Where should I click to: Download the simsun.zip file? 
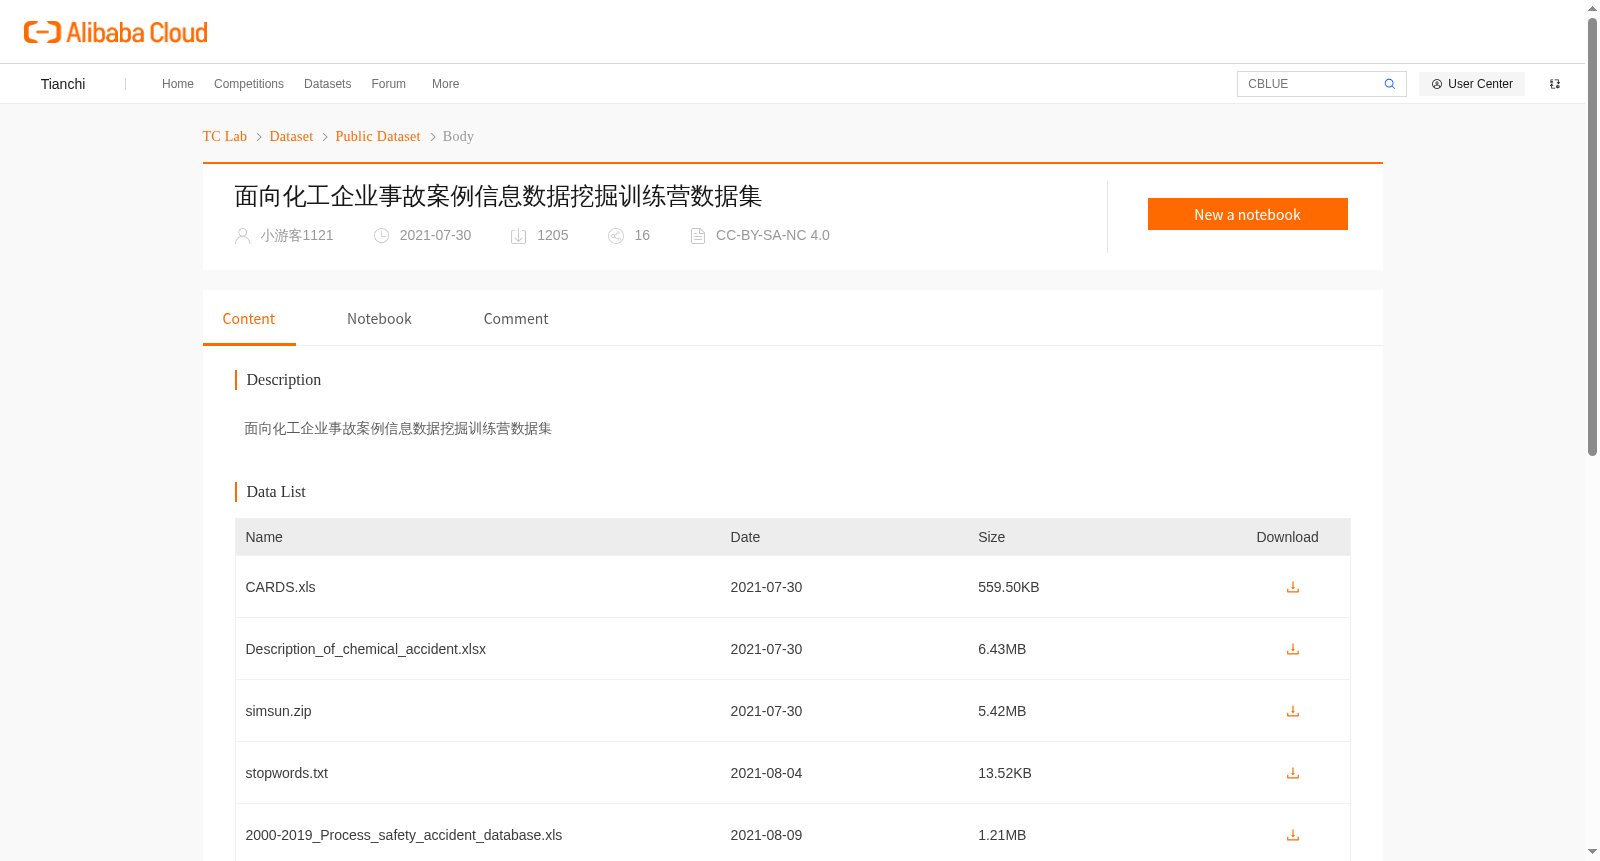1292,711
